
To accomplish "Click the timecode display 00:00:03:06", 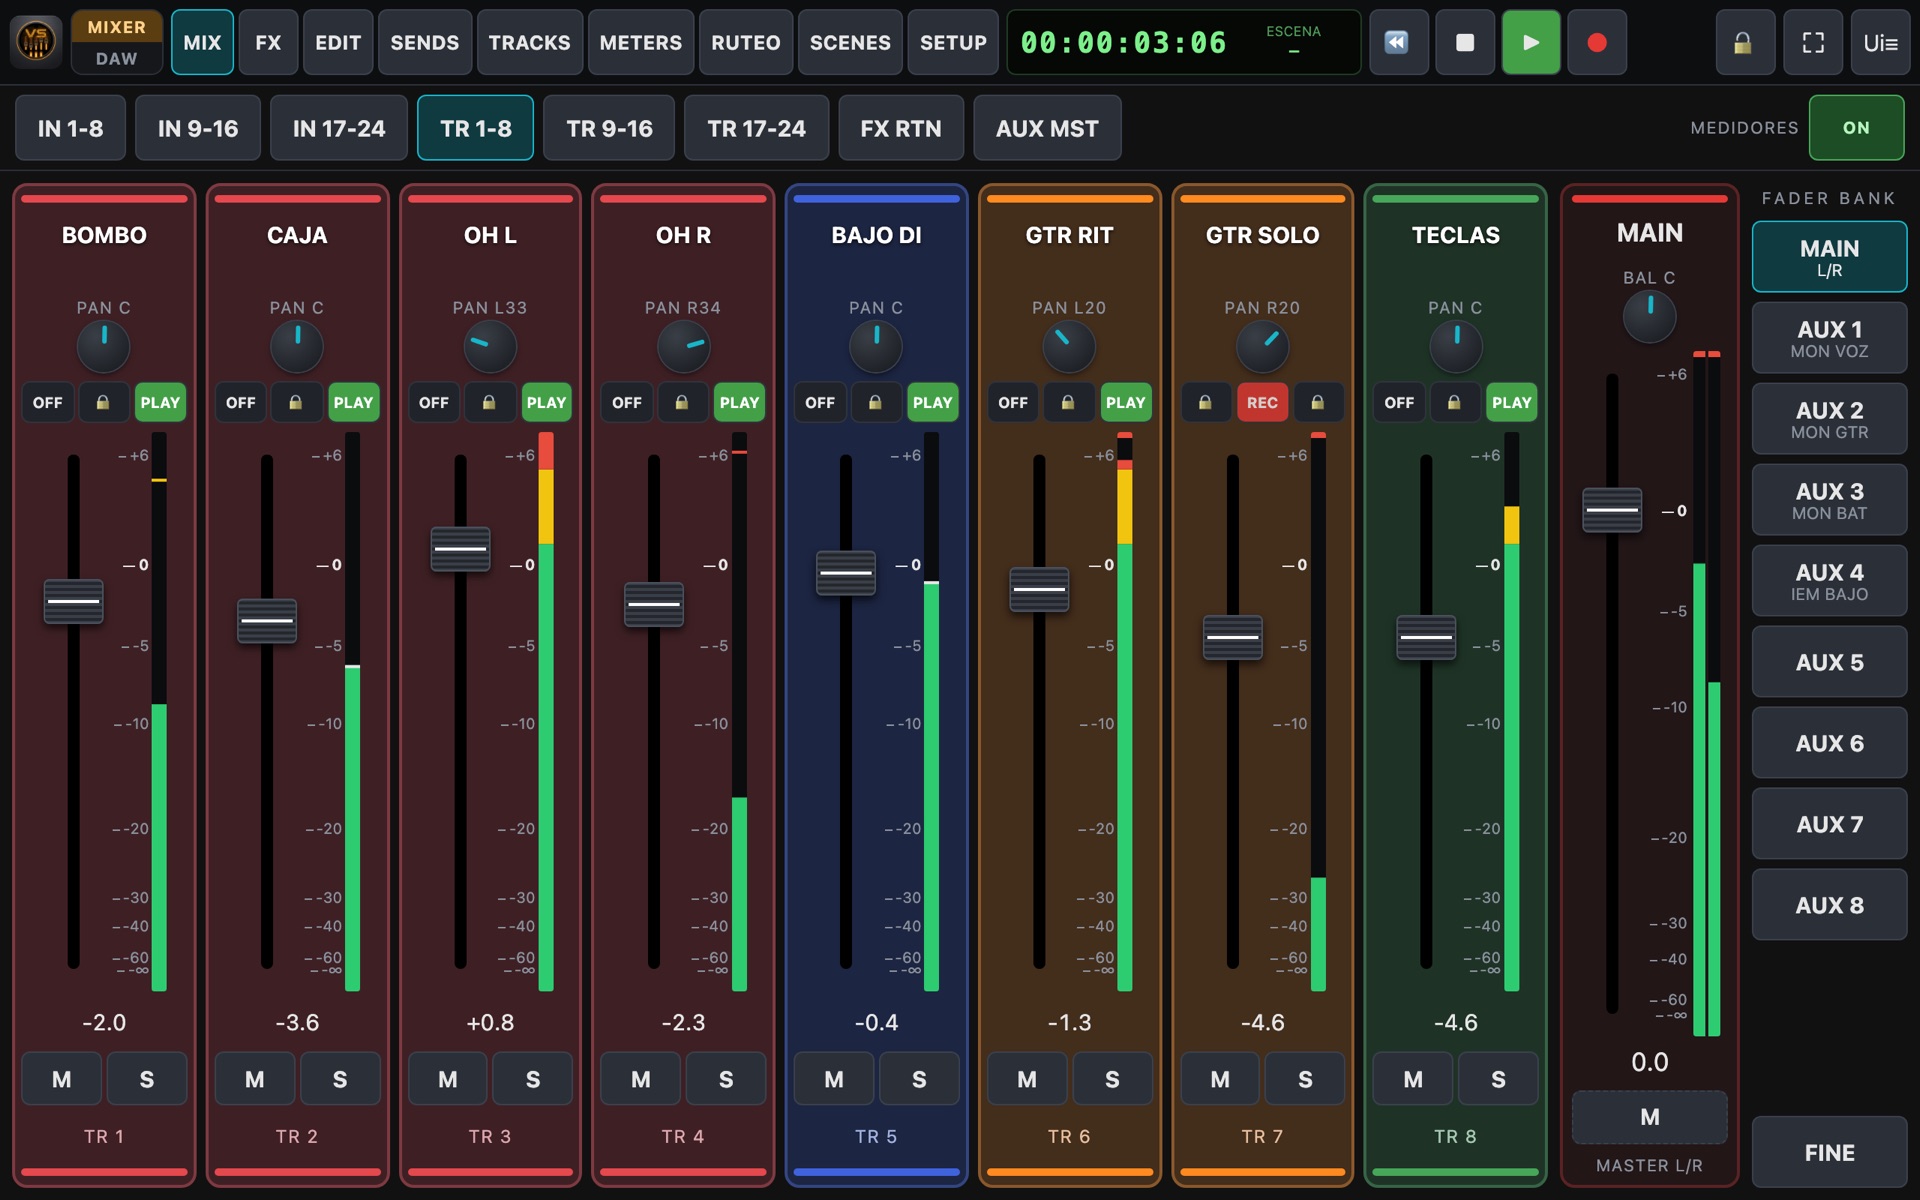I will click(1123, 42).
